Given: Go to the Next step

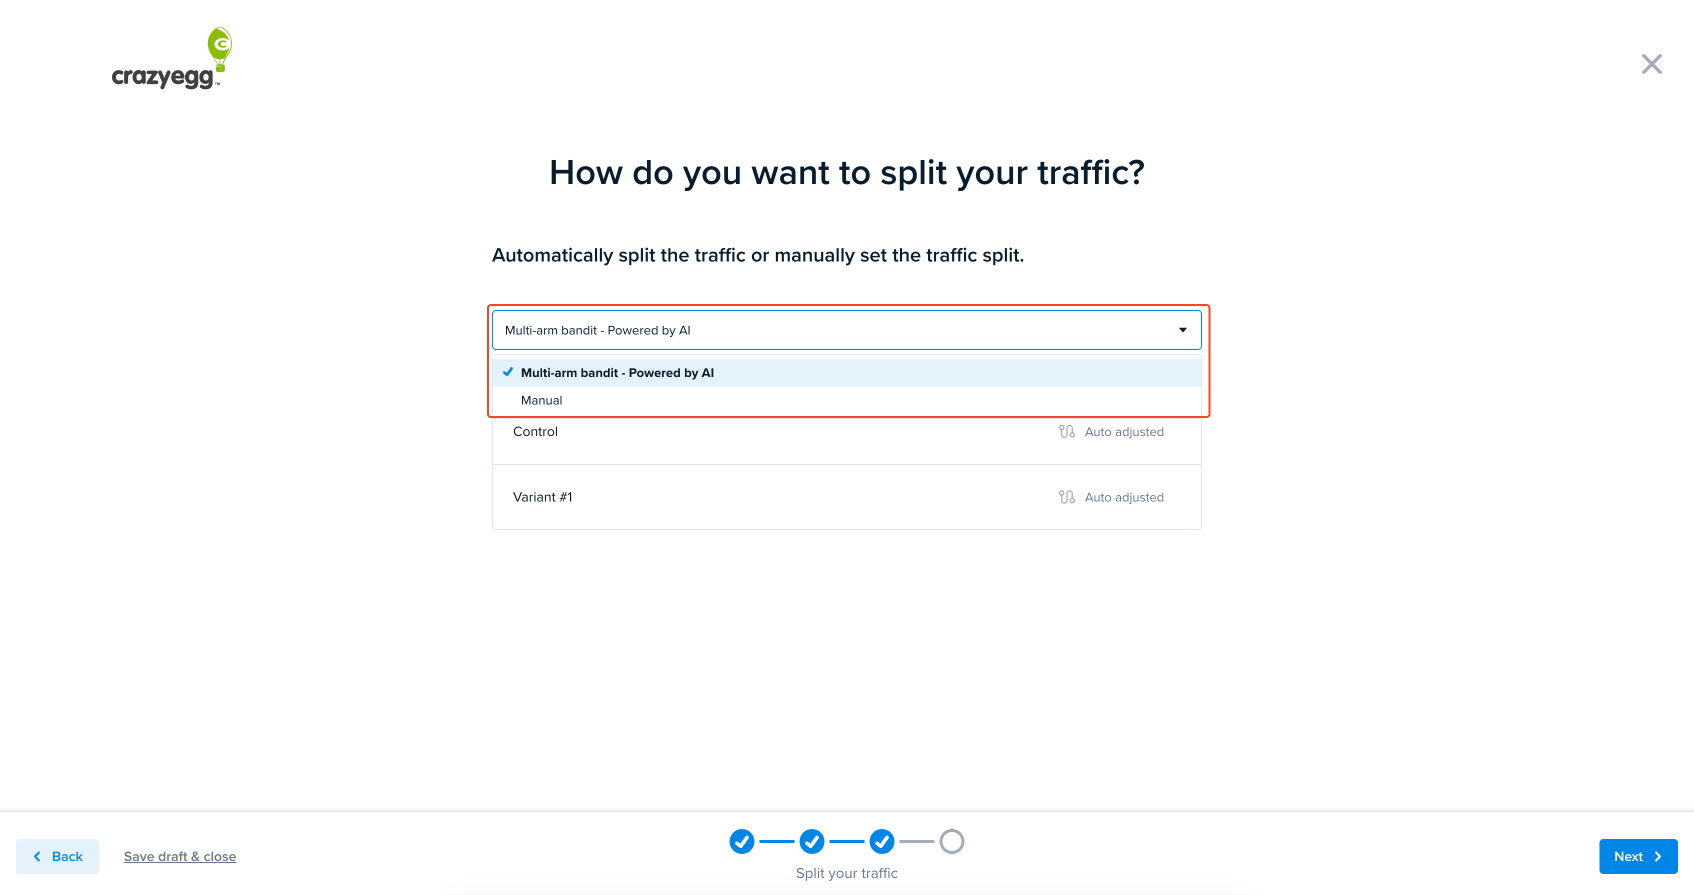Looking at the screenshot, I should click(1638, 856).
